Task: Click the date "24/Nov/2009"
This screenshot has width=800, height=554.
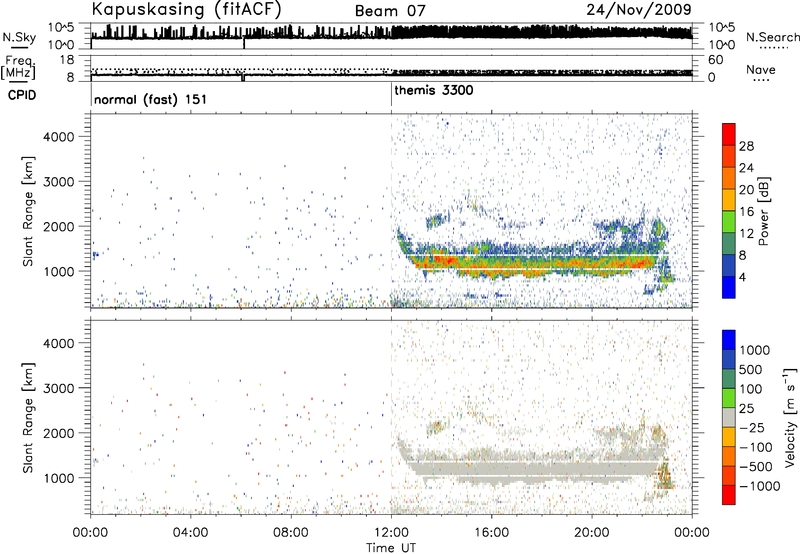Action: pos(639,9)
